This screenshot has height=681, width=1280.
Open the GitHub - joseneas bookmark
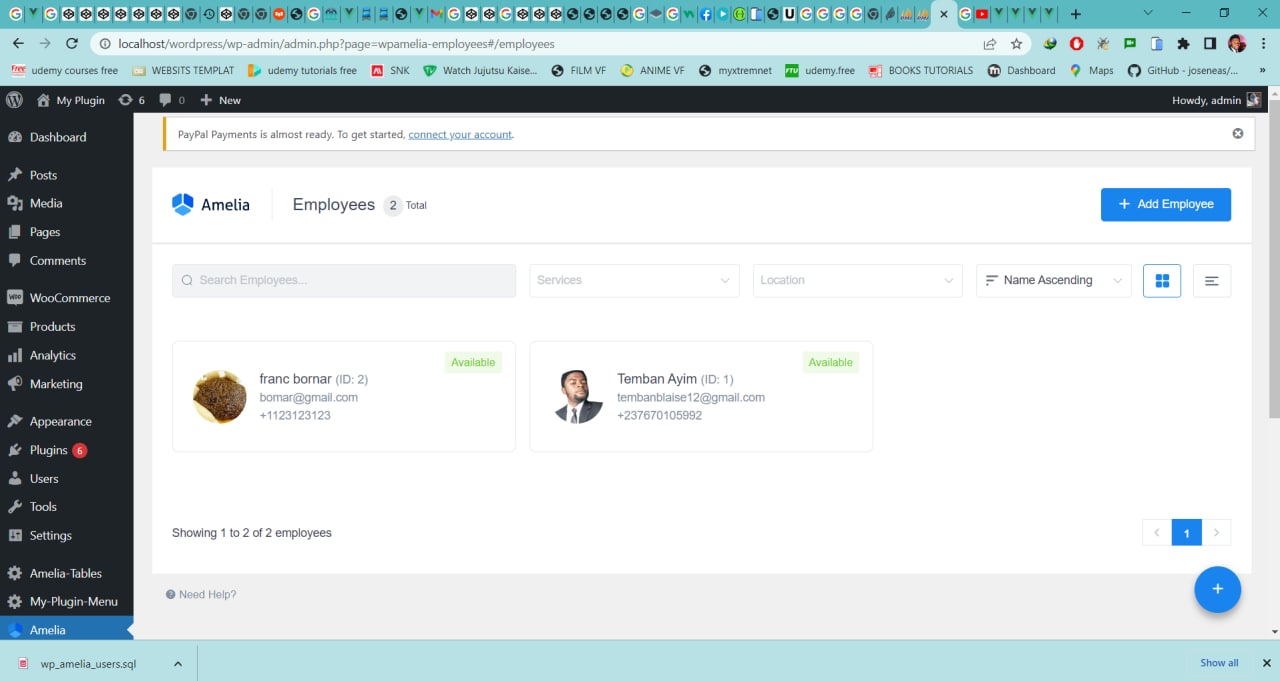tap(1183, 70)
